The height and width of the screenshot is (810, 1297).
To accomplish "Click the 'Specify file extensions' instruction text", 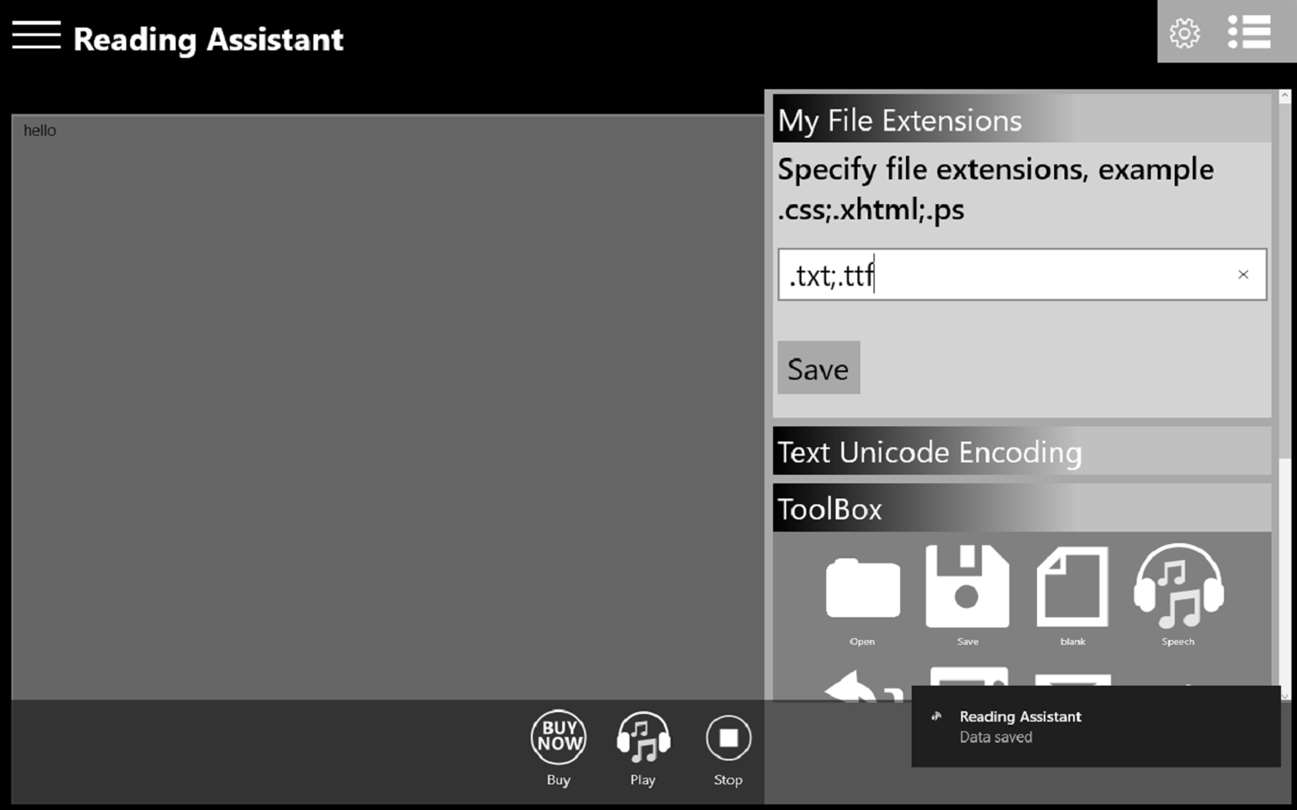I will click(996, 190).
